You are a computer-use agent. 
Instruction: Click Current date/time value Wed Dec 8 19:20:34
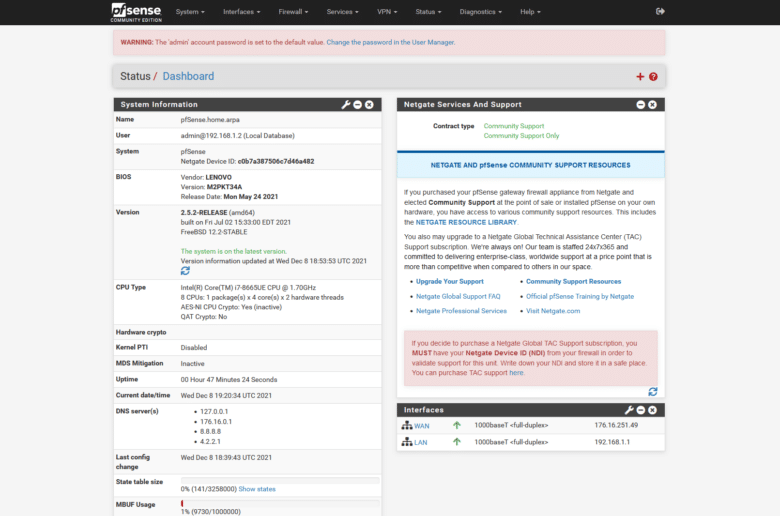point(226,396)
